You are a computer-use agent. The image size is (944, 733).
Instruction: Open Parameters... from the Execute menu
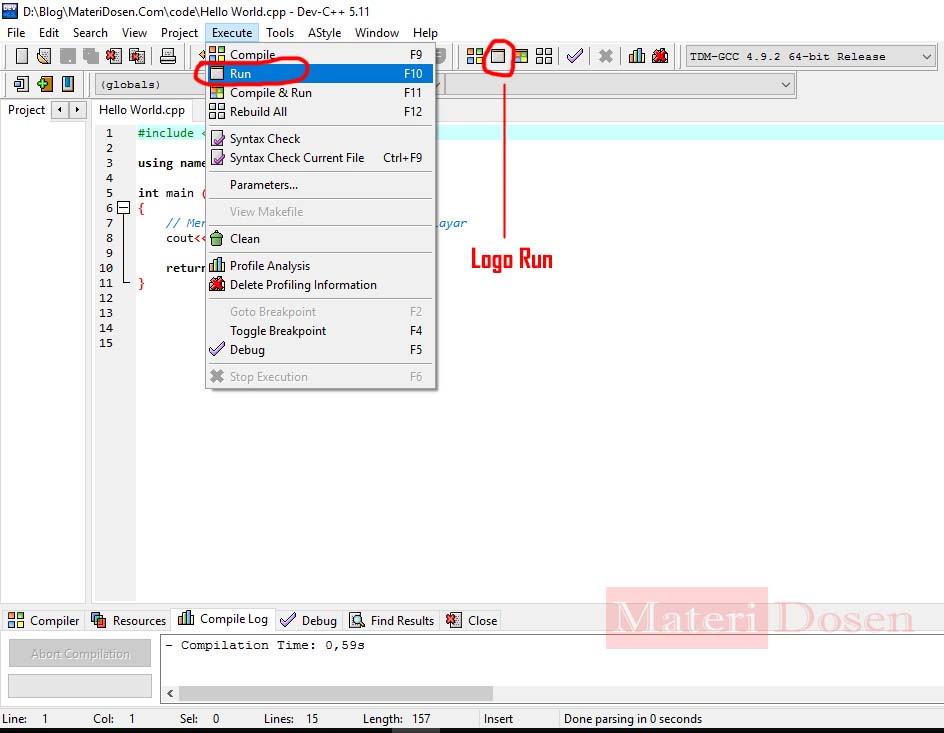(x=320, y=185)
